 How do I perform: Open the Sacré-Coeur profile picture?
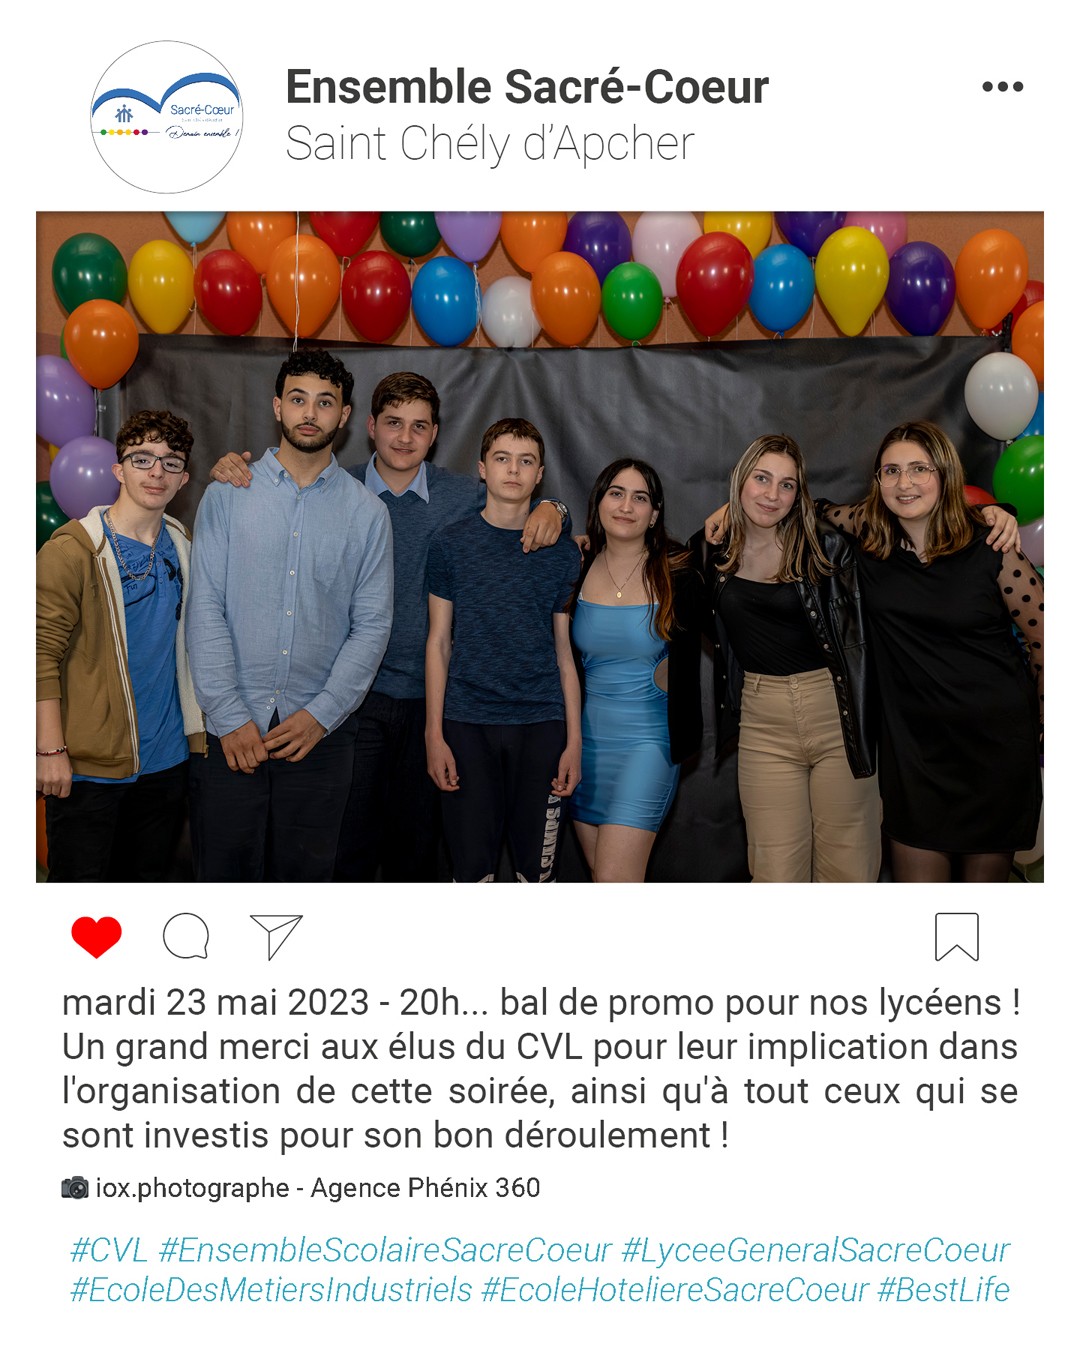point(167,117)
